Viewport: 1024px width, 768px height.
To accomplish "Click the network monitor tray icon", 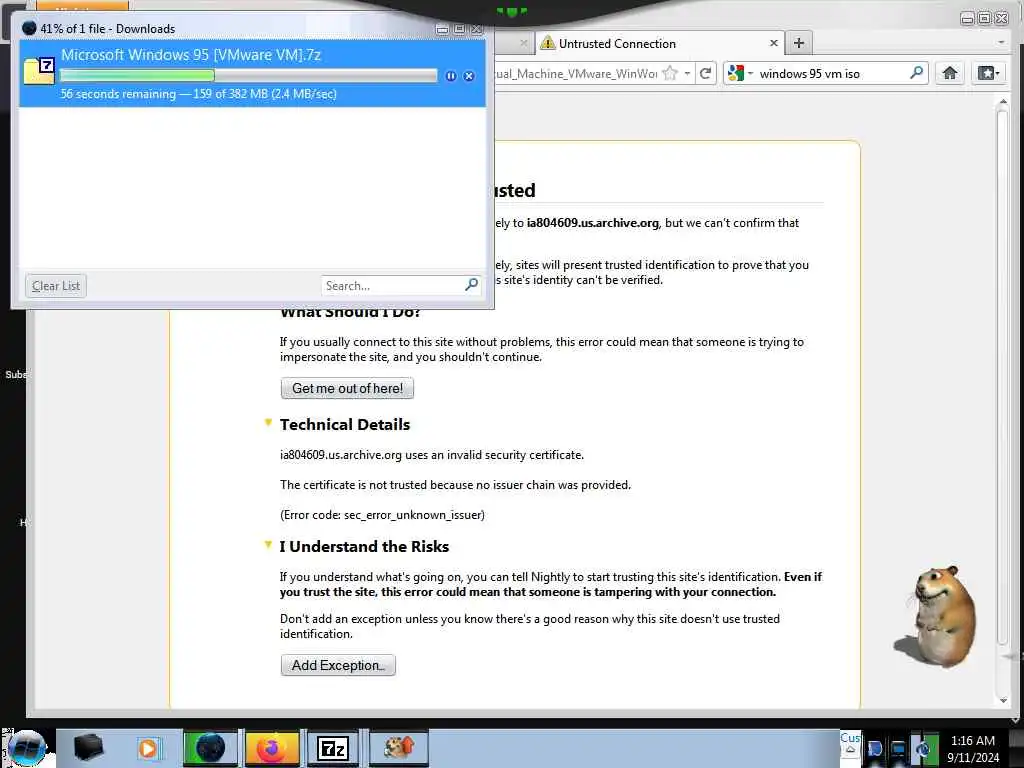I will 899,749.
